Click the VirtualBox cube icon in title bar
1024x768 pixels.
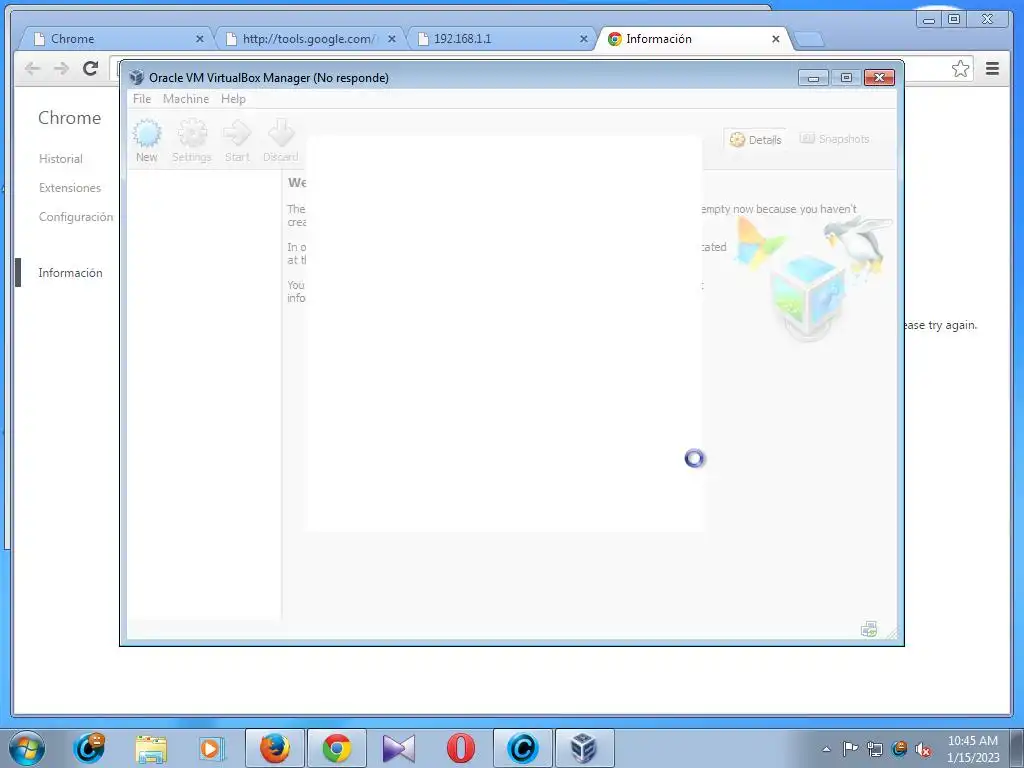(136, 77)
